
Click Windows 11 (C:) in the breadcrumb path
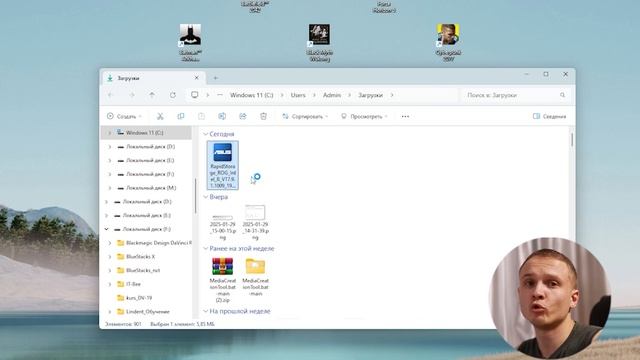(251, 95)
